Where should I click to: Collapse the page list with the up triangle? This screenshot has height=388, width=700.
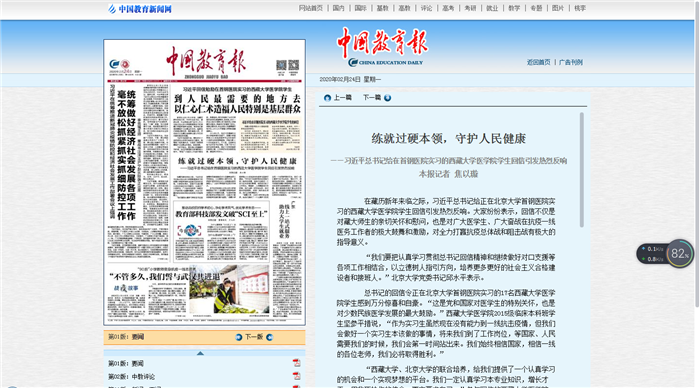tap(200, 353)
